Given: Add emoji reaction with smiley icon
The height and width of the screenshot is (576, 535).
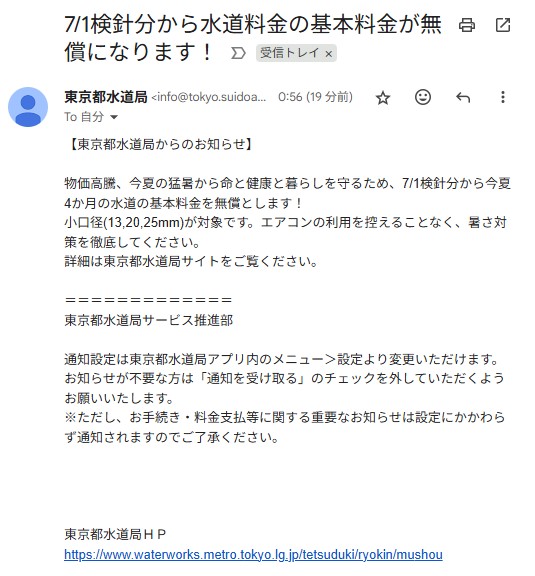Looking at the screenshot, I should tap(423, 97).
